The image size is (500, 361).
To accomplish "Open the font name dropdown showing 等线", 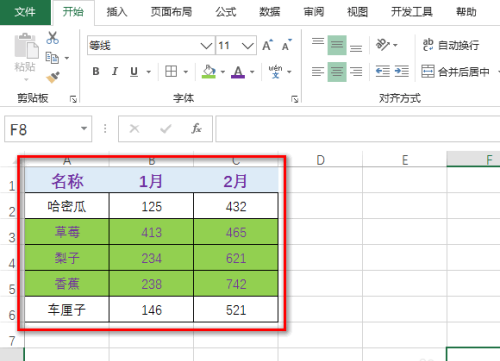I will pyautogui.click(x=151, y=45).
